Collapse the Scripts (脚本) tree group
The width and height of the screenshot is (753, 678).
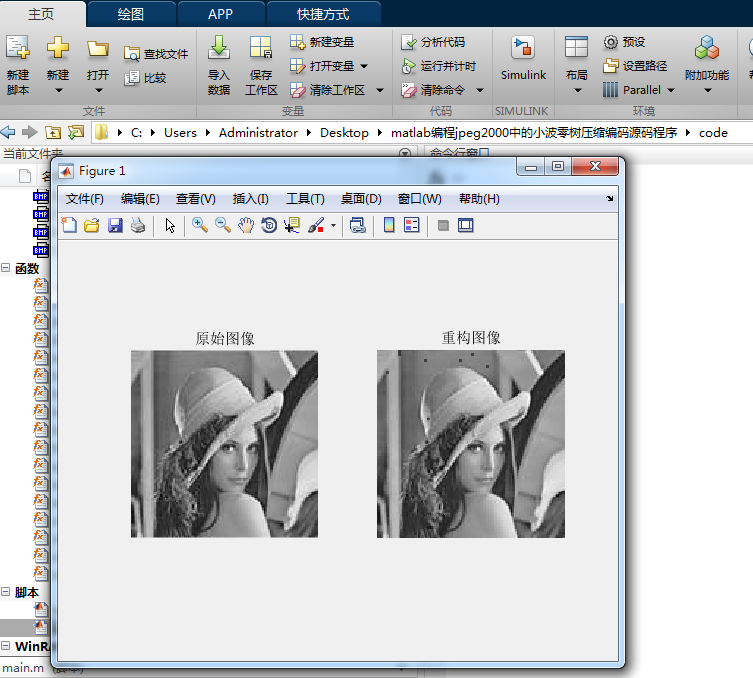pos(5,592)
